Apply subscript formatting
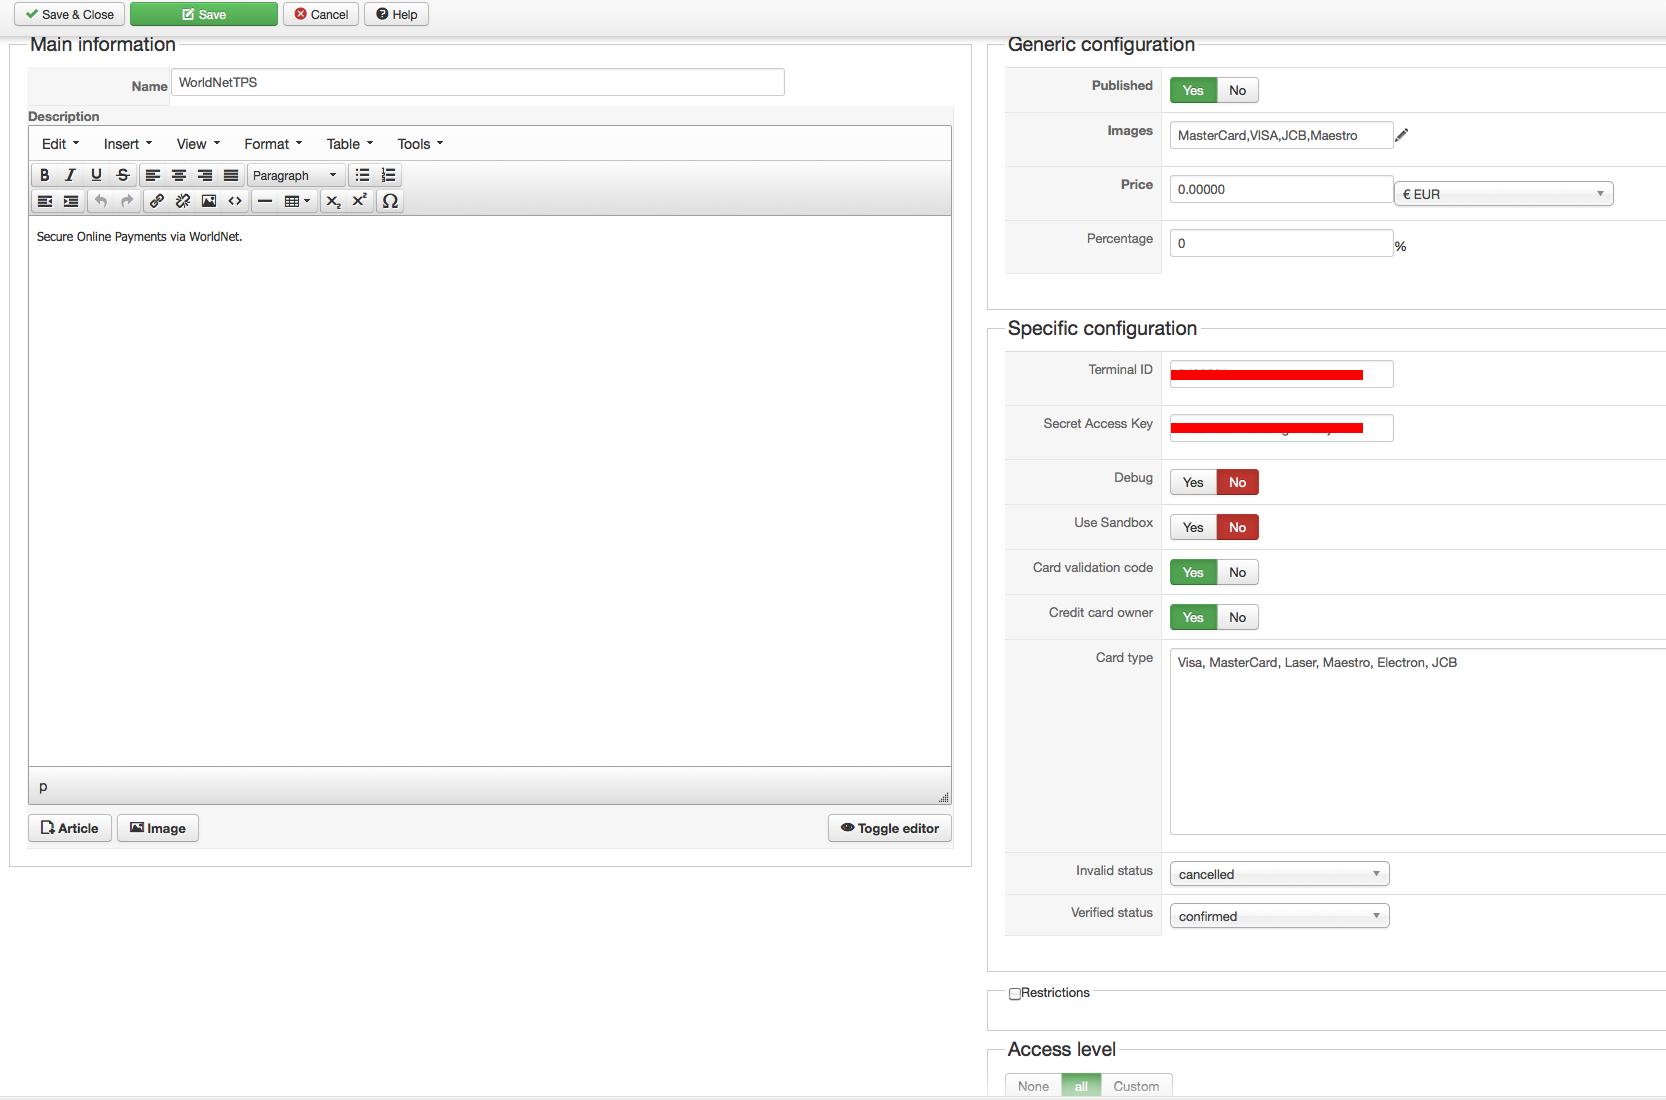 click(x=334, y=201)
